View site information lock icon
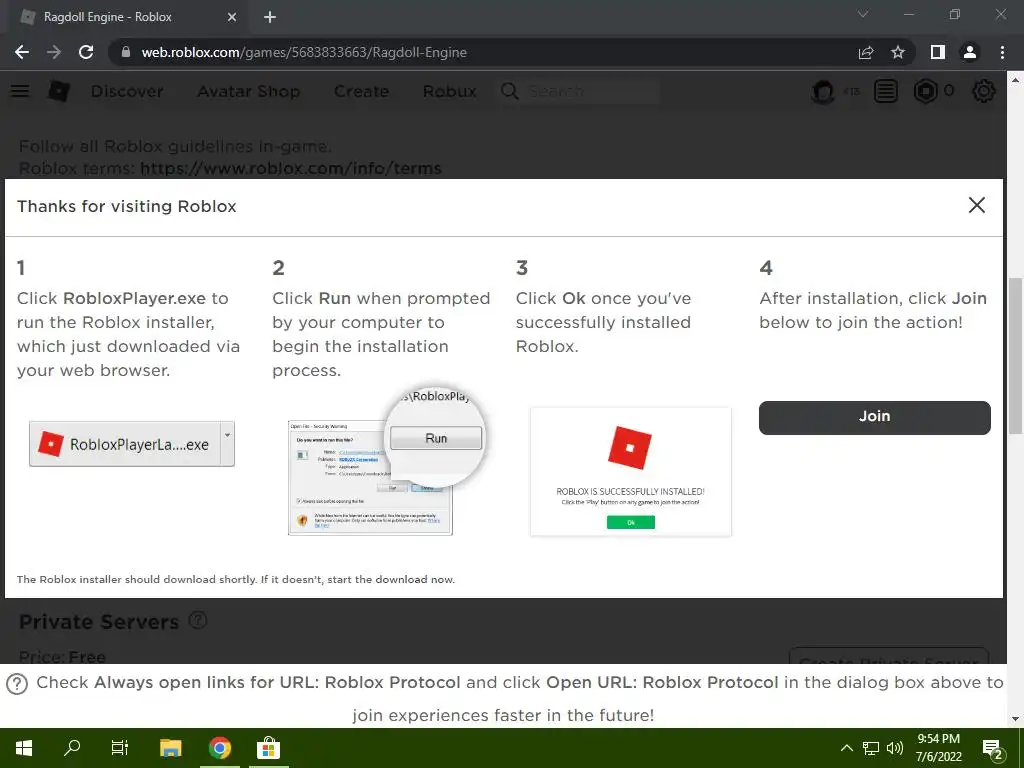The image size is (1024, 768). click(126, 52)
